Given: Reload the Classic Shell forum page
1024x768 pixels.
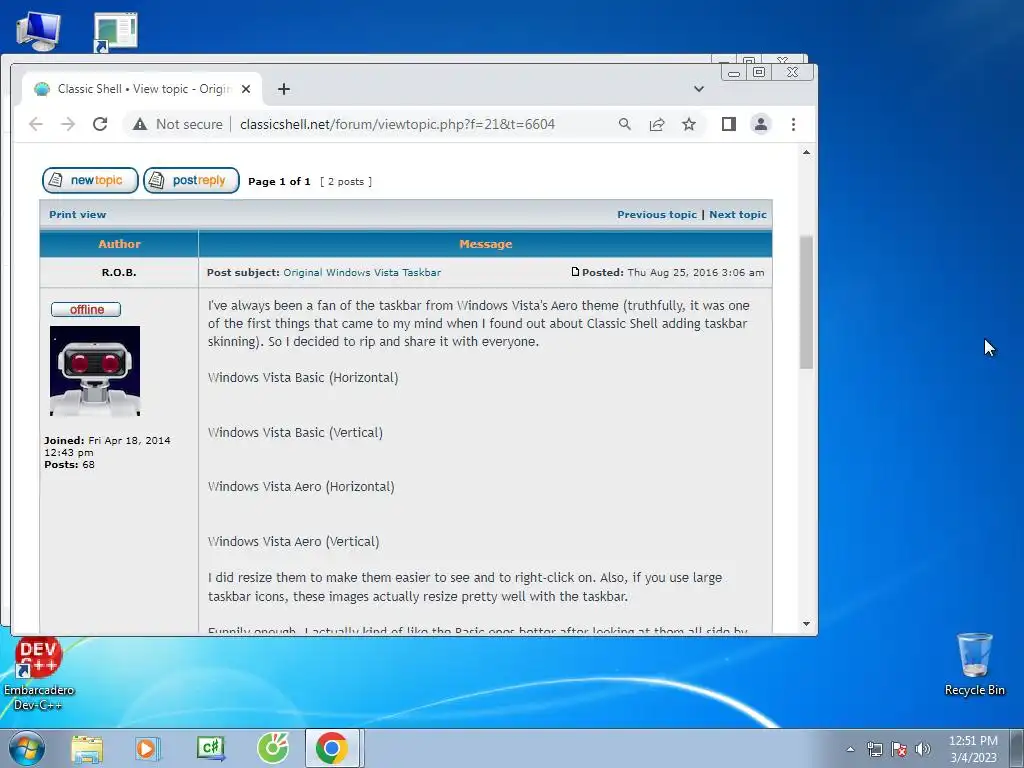Looking at the screenshot, I should tap(100, 124).
